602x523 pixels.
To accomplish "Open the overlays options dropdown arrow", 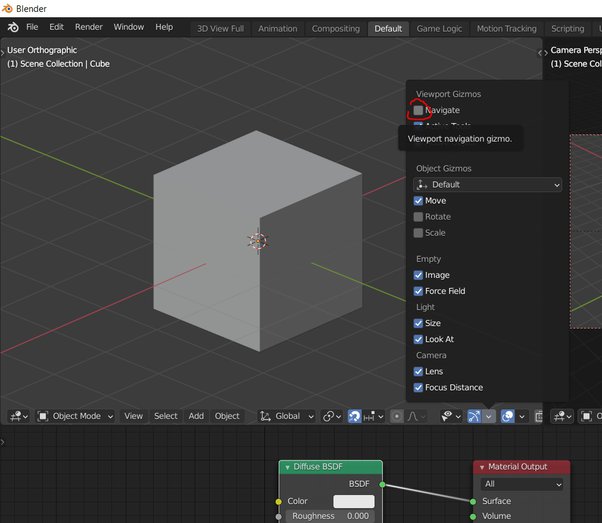I will 522,416.
